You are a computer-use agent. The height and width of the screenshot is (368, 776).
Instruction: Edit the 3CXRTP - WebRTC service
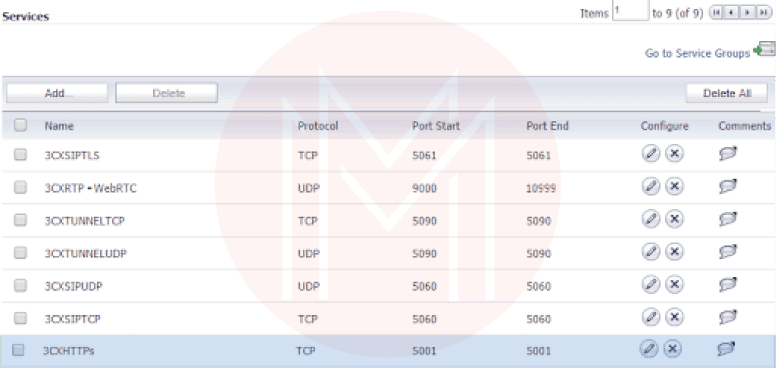(x=651, y=186)
